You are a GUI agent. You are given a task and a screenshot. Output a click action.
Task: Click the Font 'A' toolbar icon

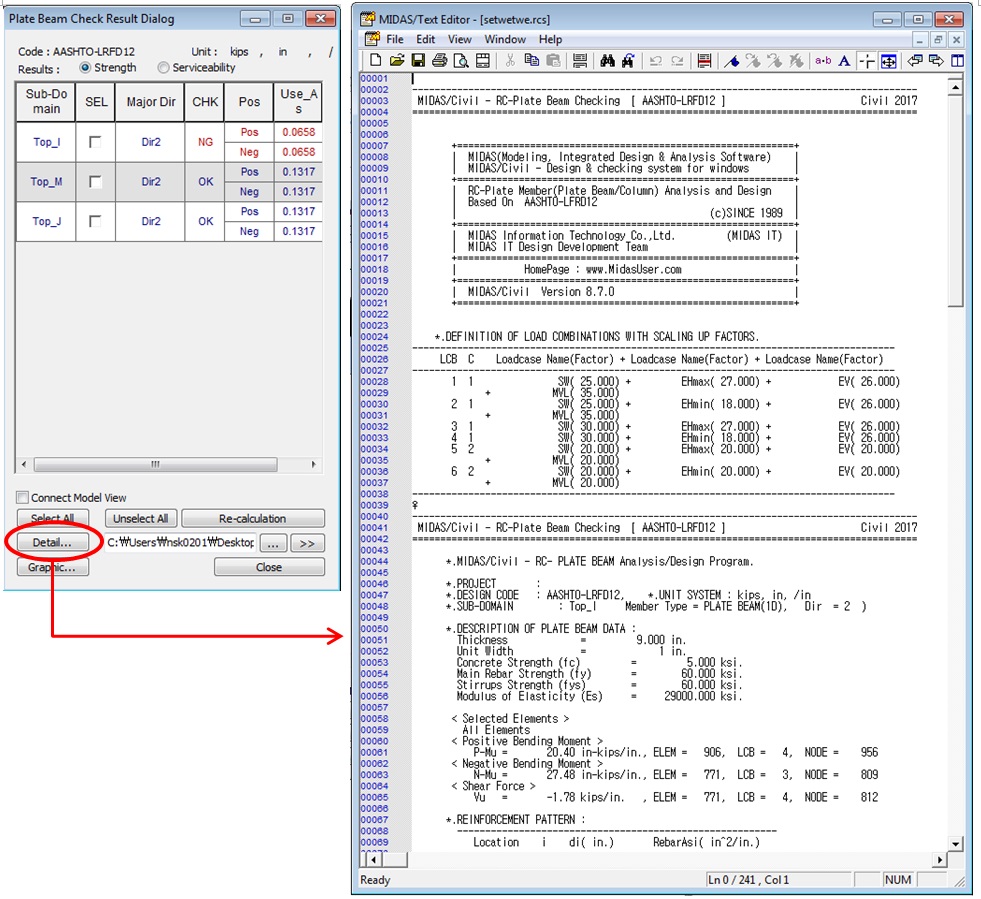844,61
